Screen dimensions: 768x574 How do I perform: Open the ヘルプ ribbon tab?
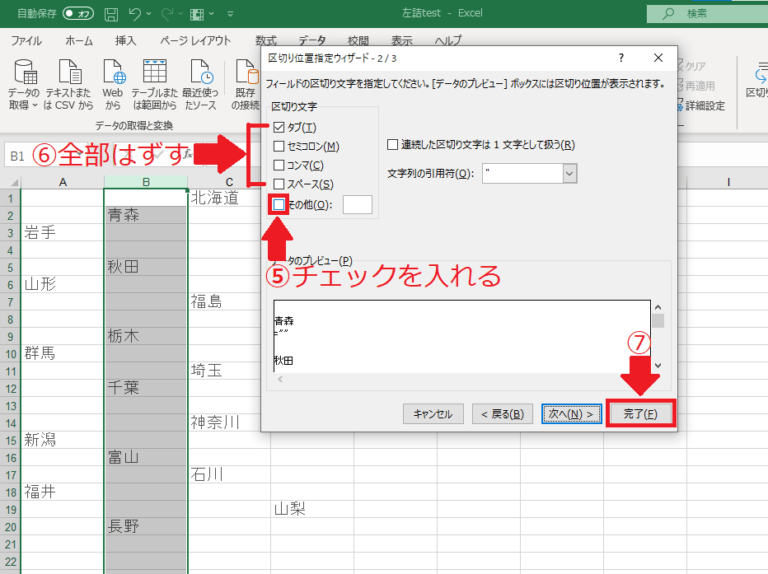(448, 40)
